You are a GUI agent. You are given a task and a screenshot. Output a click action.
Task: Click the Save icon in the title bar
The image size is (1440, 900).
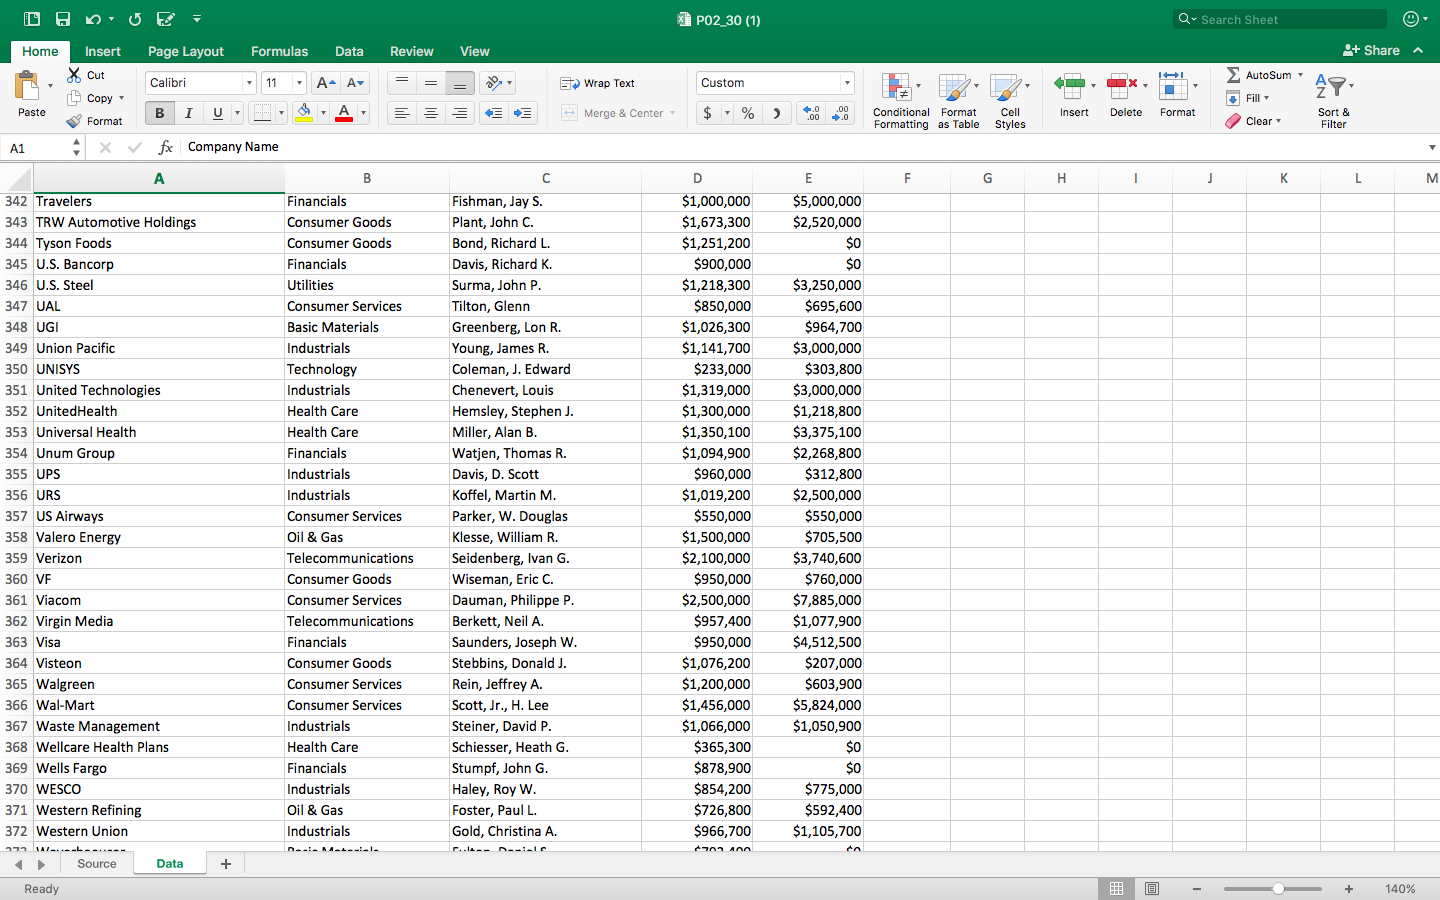tap(63, 19)
